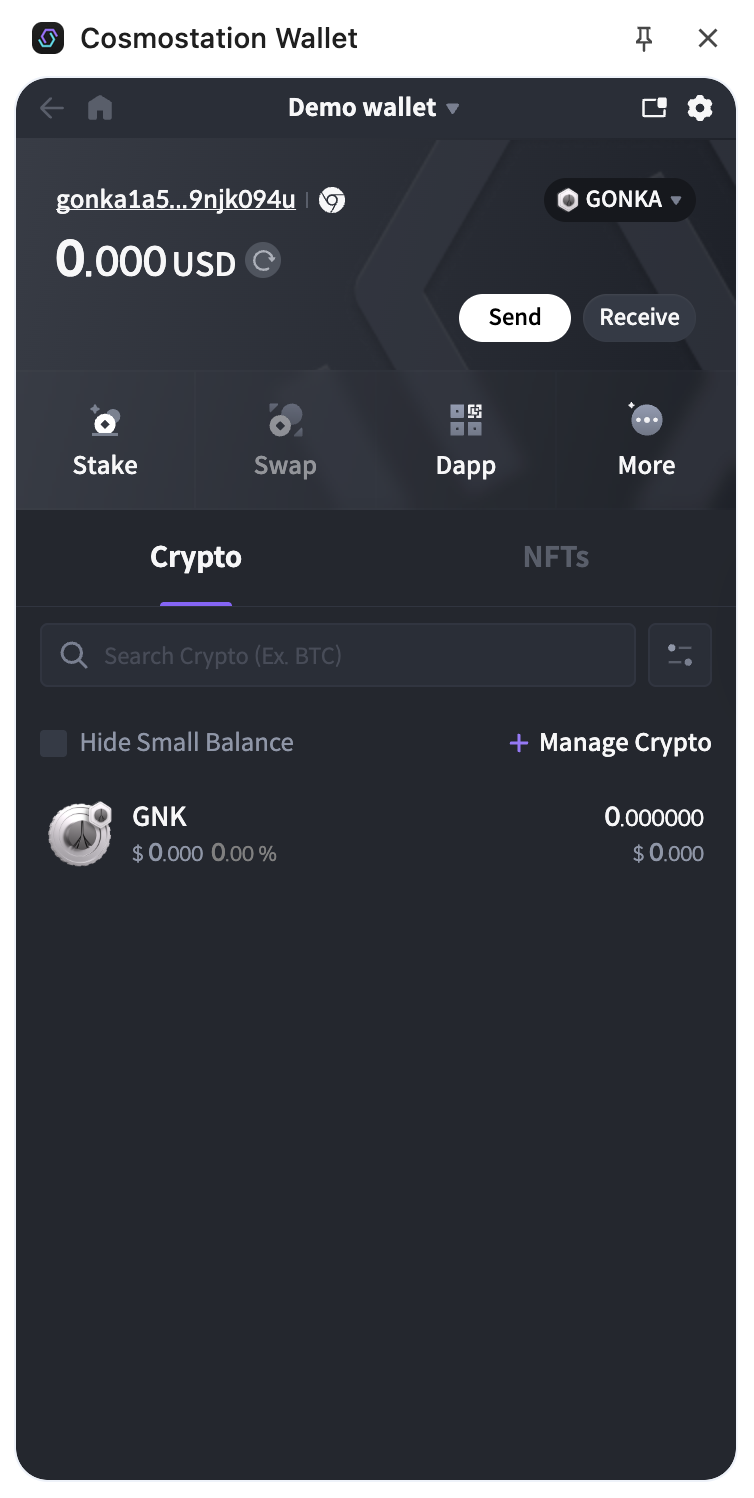Refresh the USD balance
This screenshot has height=1498, width=754.
(x=263, y=262)
